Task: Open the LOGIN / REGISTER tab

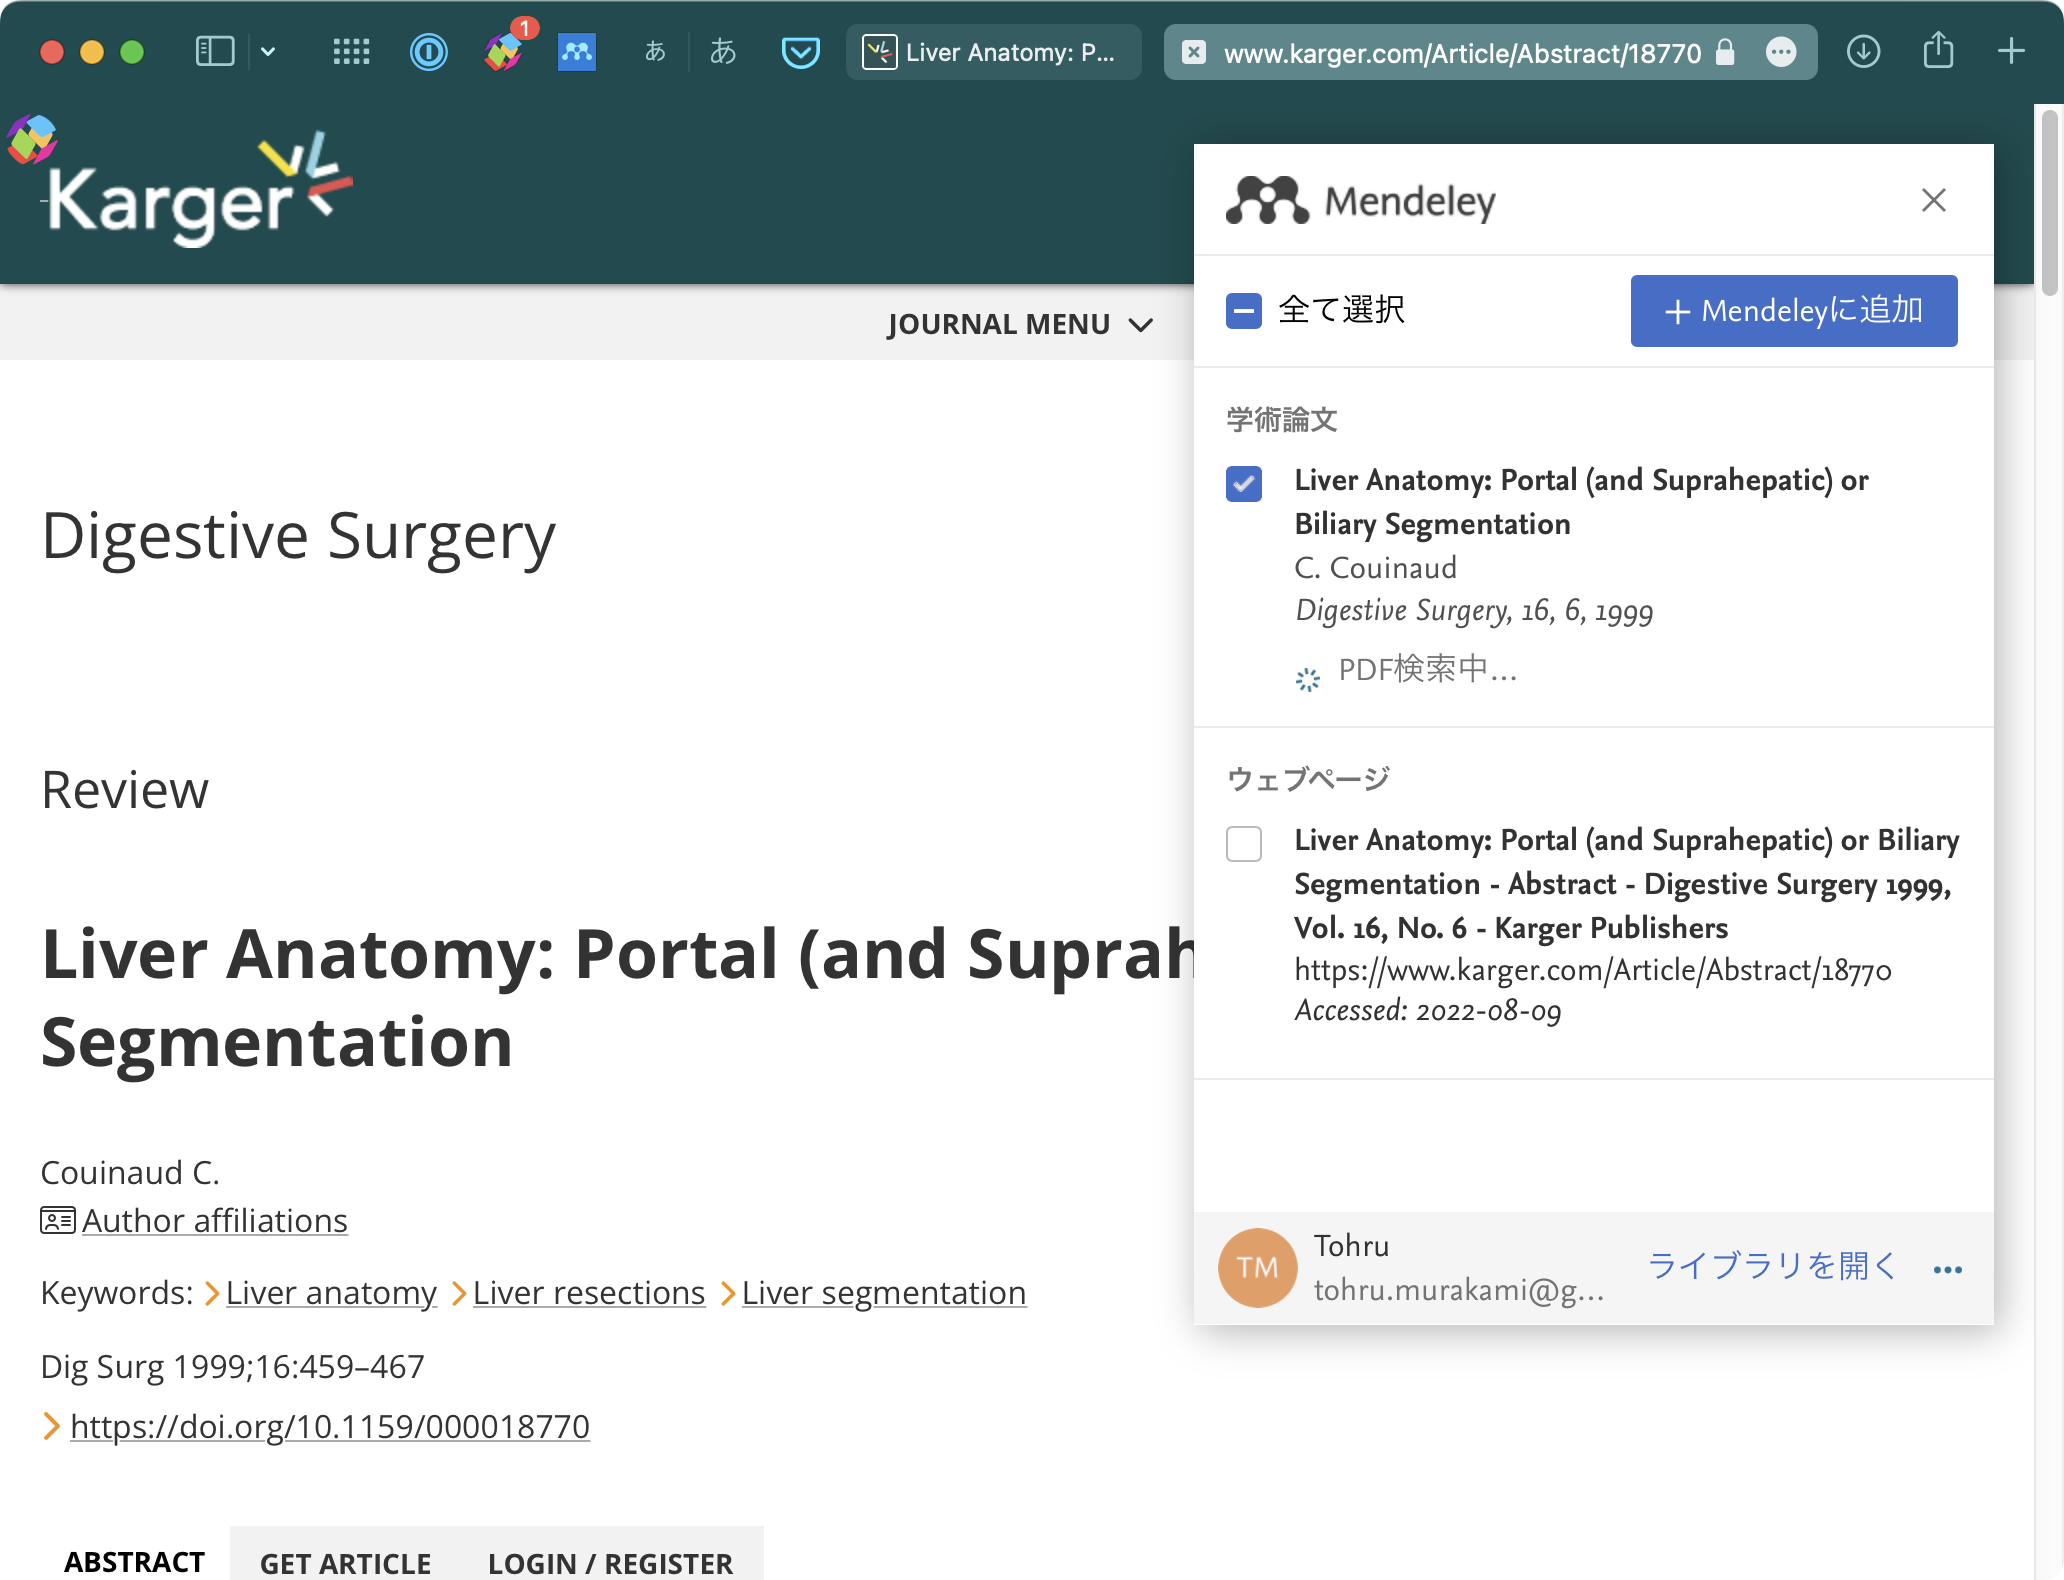Action: [610, 1562]
